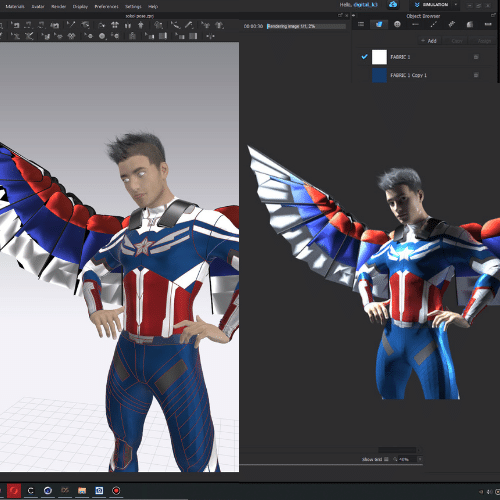The width and height of the screenshot is (500, 500).
Task: Open the Avatar menu
Action: pos(38,6)
